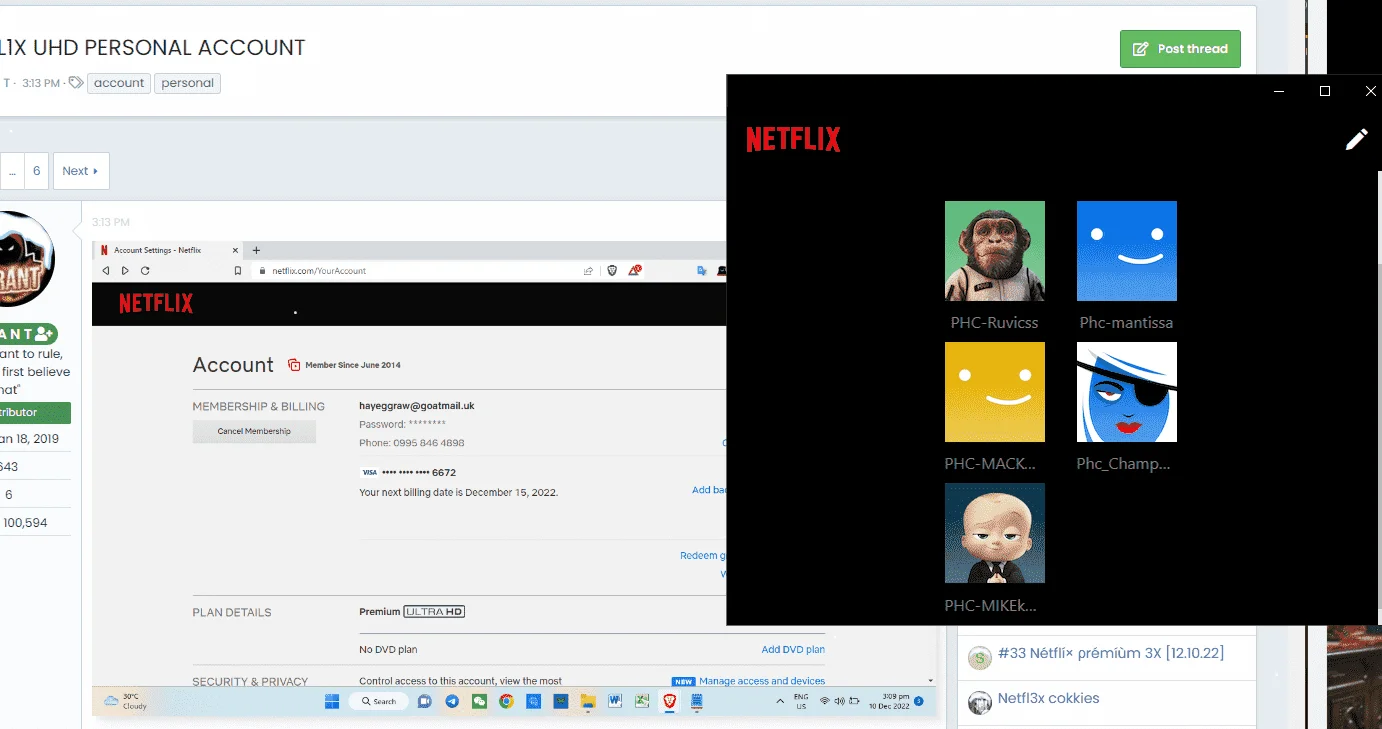This screenshot has height=729, width=1382.
Task: Pick the PHC-MIKEk boss baby profile
Action: 995,533
